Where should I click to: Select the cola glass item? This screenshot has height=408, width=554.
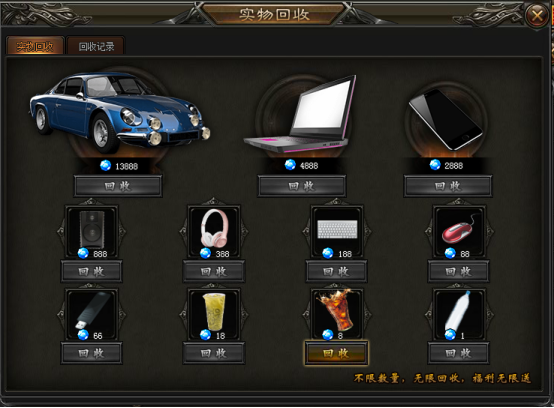[x=336, y=309]
